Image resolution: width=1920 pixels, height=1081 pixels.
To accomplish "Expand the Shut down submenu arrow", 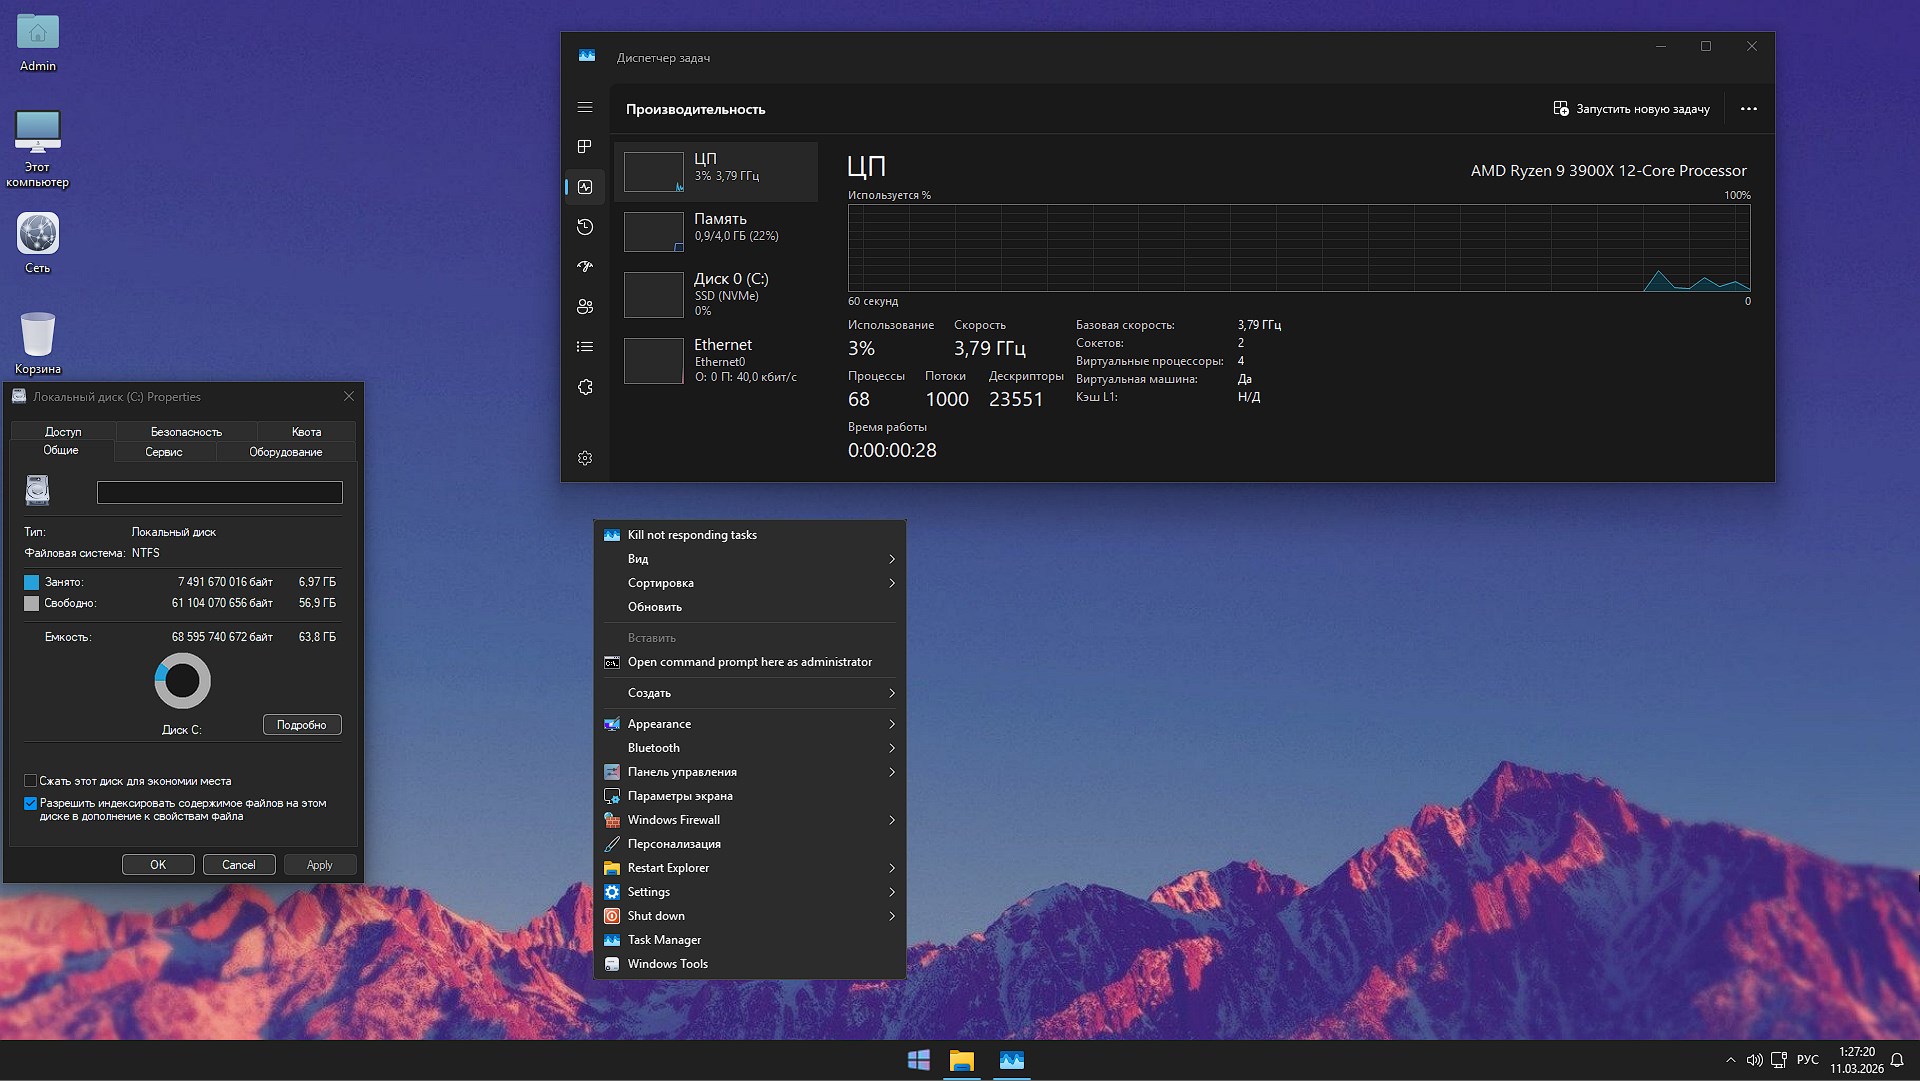I will tap(891, 916).
